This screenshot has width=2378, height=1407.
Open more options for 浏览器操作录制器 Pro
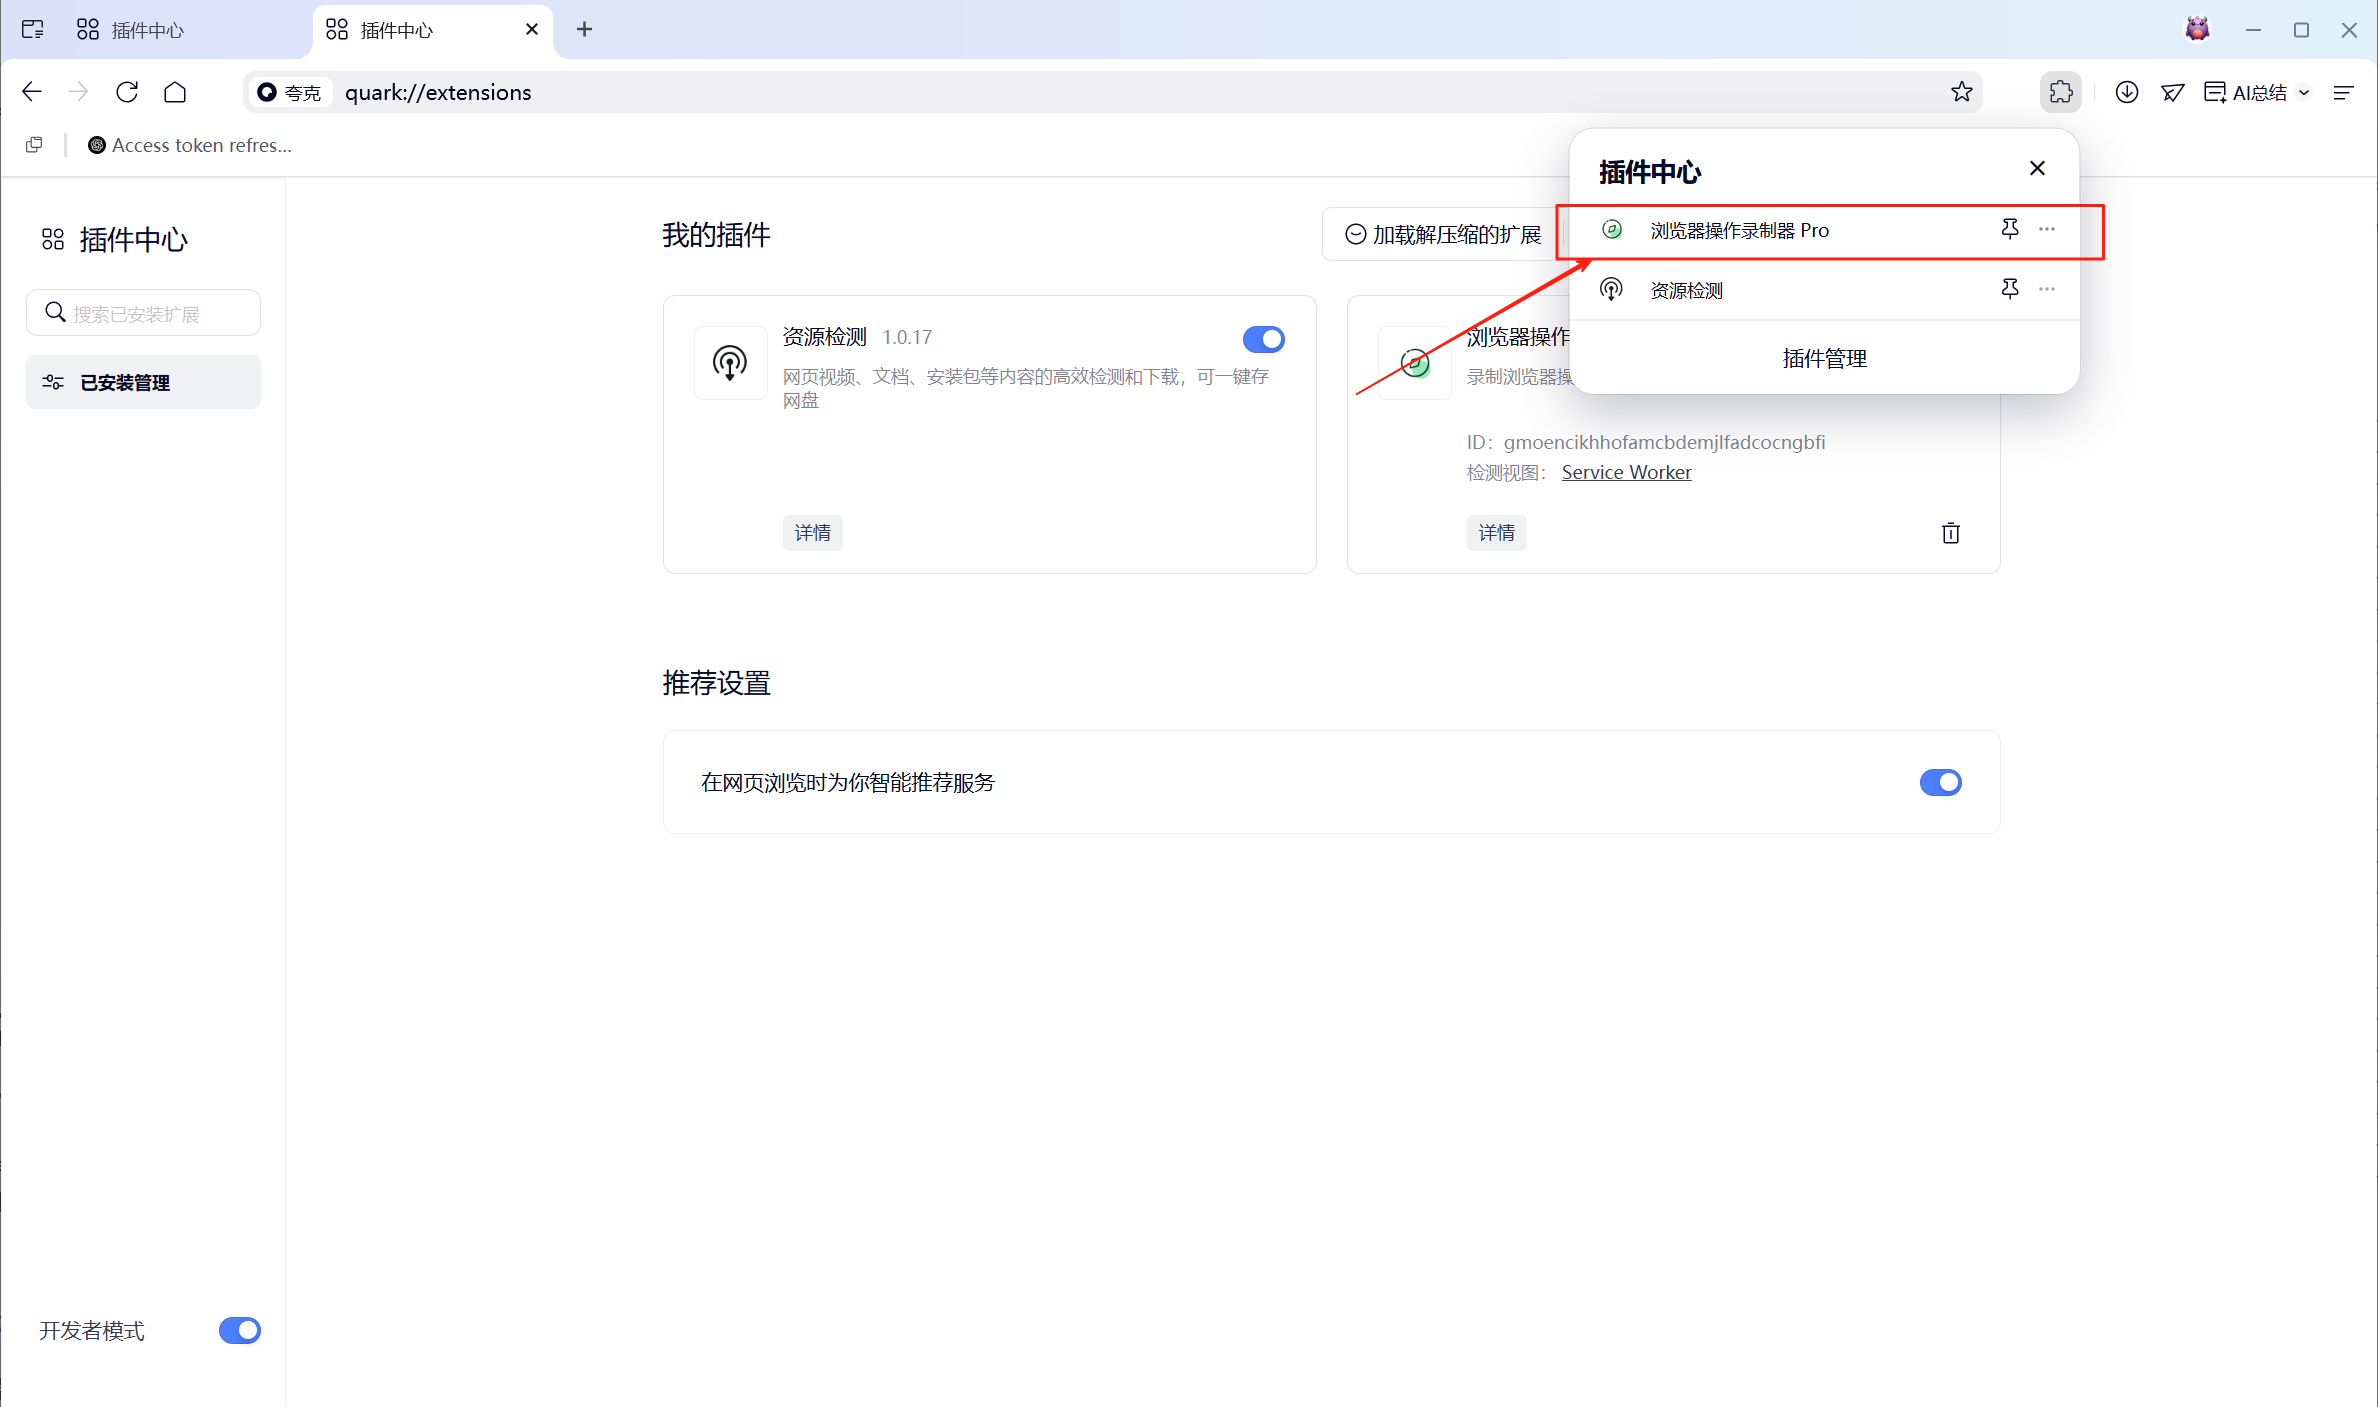tap(2047, 229)
